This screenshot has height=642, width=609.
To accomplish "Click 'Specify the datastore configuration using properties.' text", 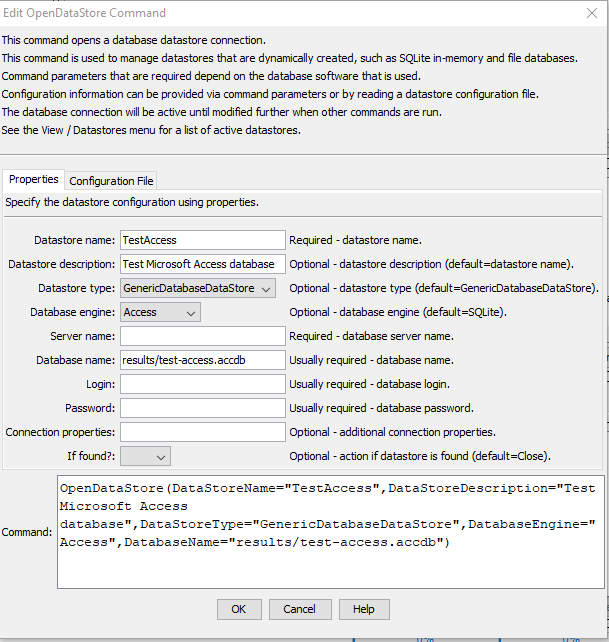I will [132, 202].
